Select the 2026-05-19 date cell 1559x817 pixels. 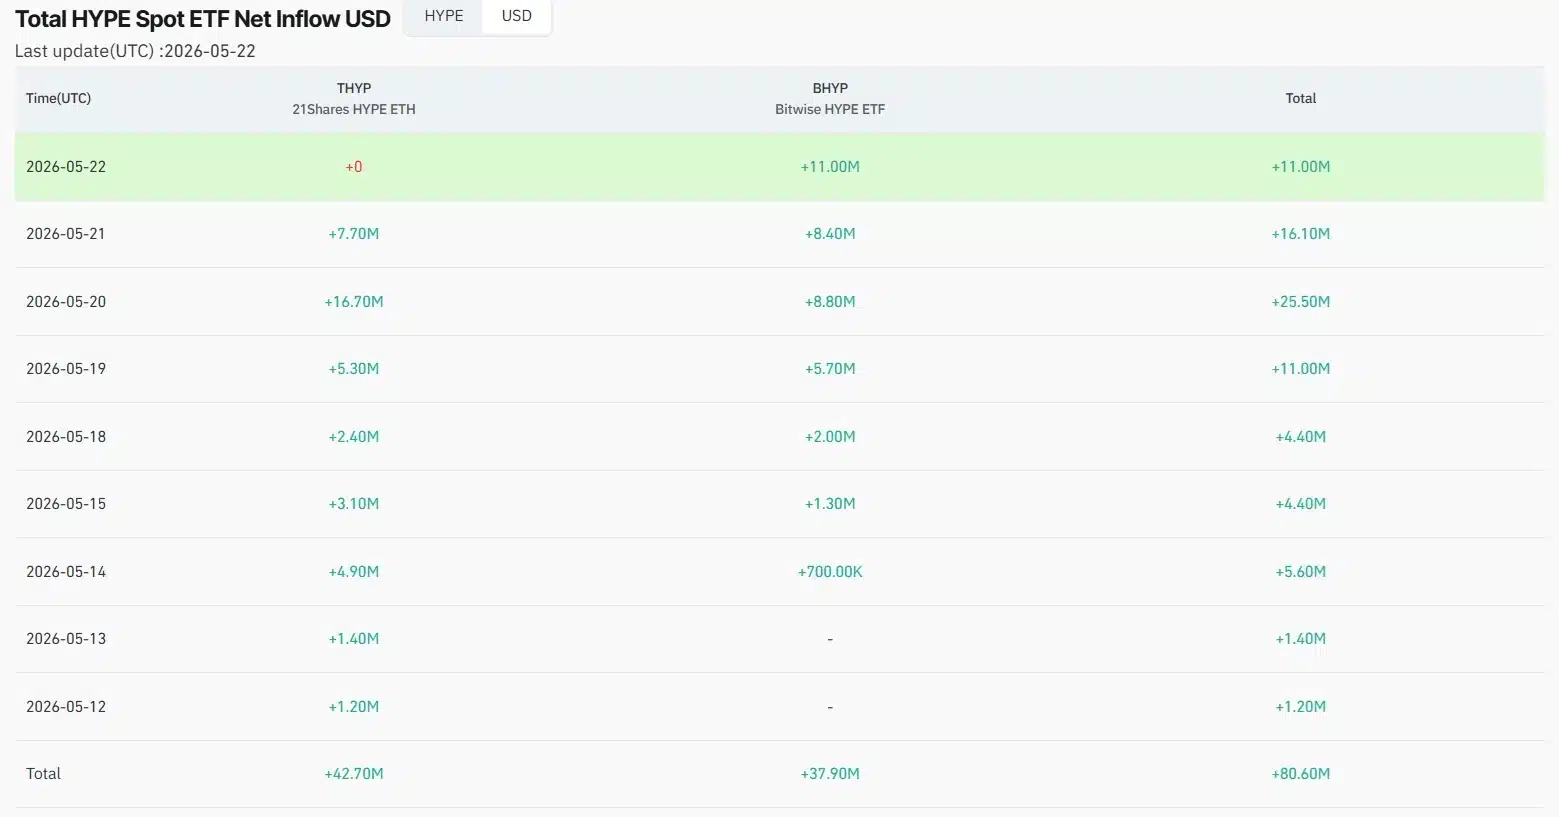pos(66,369)
